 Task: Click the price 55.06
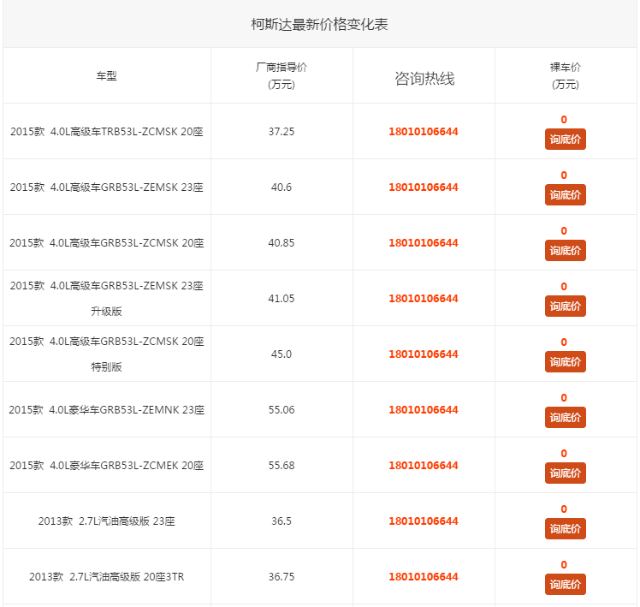click(281, 410)
